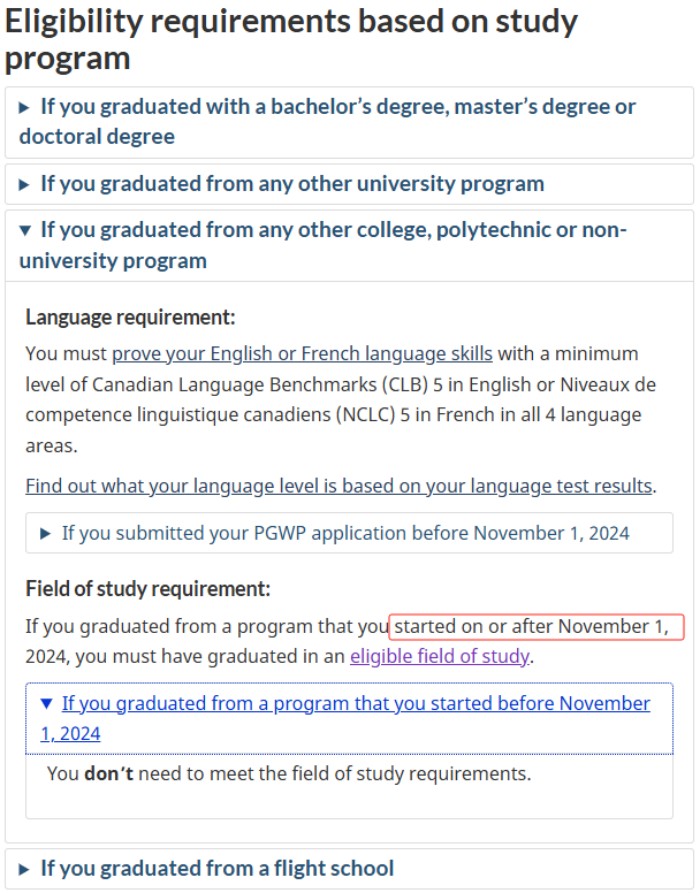This screenshot has width=700, height=893.
Task: Expand "If you submitted your PGWP application" text
Action: click(345, 533)
